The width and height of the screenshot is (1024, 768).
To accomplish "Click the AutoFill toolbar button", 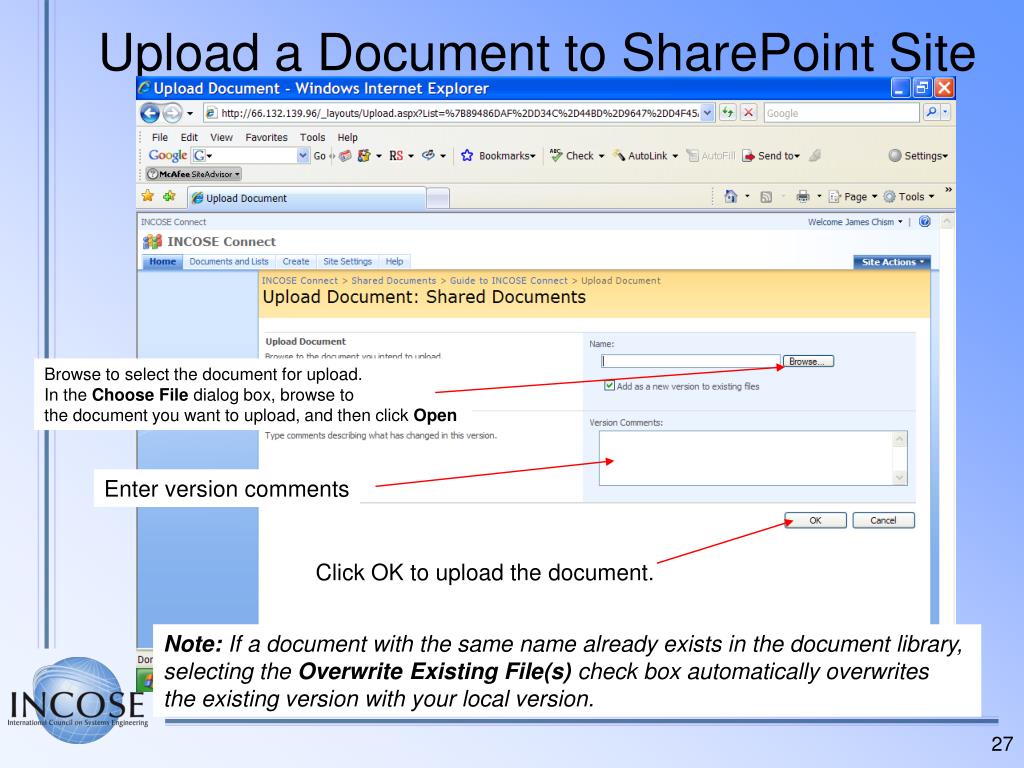I will pyautogui.click(x=711, y=155).
